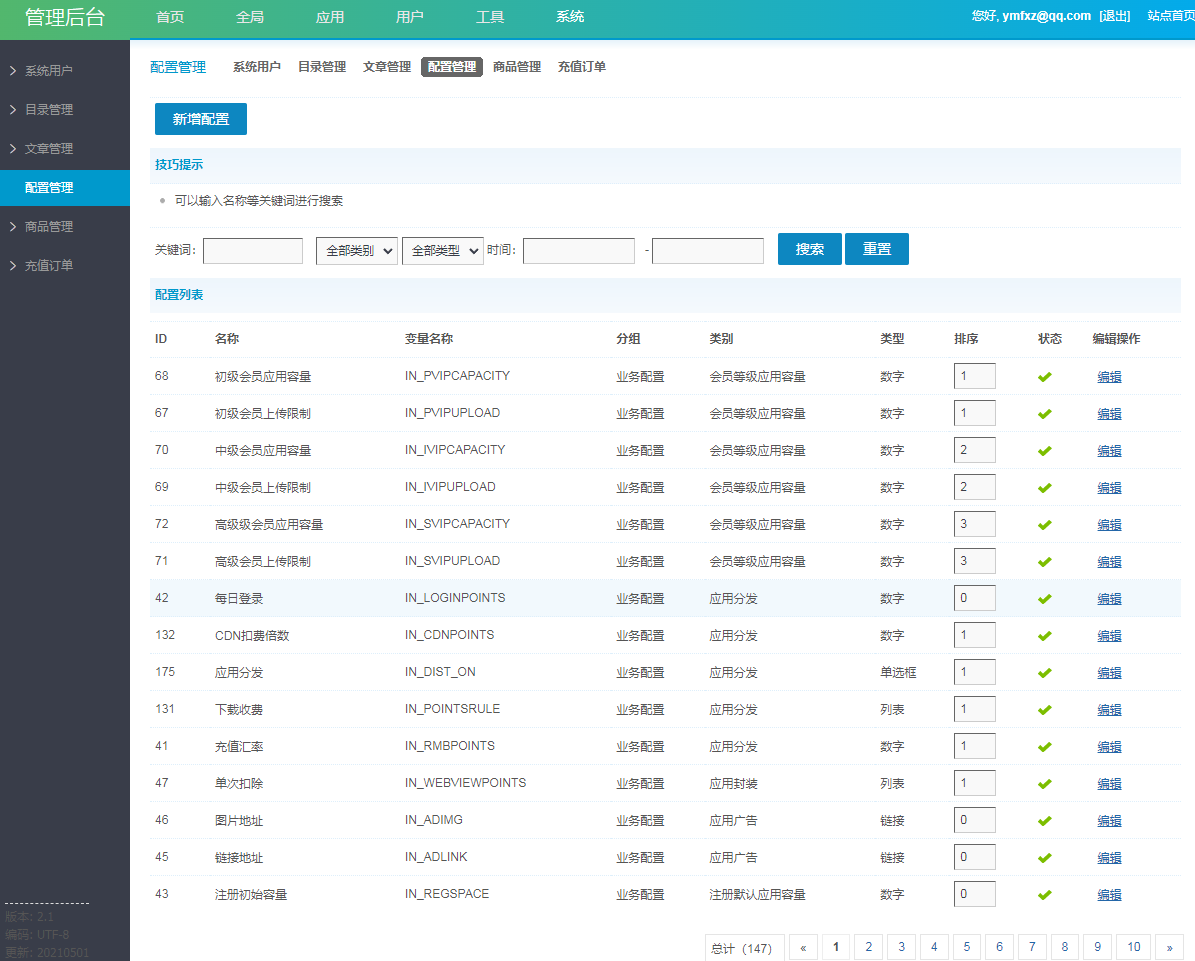This screenshot has width=1195, height=961.
Task: Toggle status checkmark for 初级会员应用容量 row
Action: tap(1044, 377)
